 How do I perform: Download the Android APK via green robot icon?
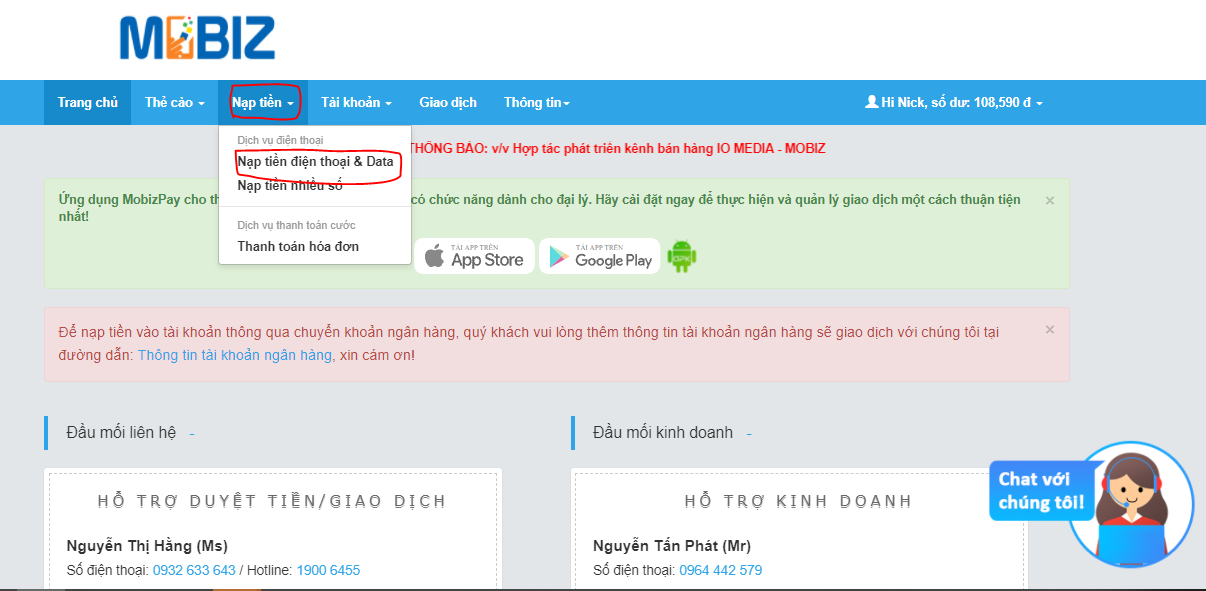click(x=682, y=256)
